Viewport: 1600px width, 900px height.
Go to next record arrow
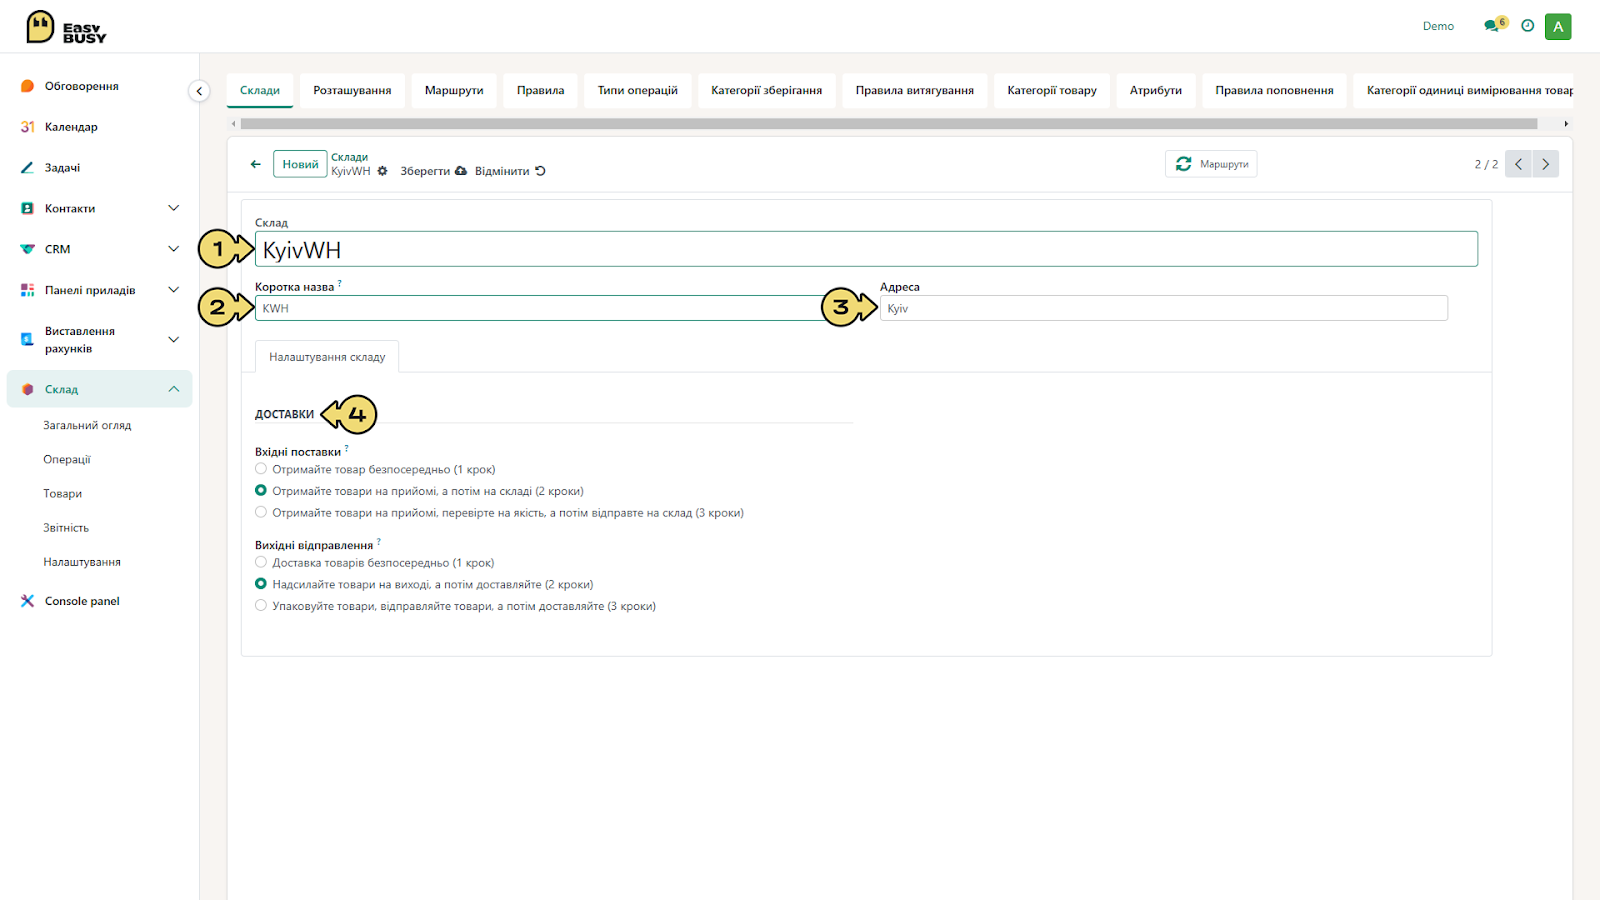click(1545, 164)
